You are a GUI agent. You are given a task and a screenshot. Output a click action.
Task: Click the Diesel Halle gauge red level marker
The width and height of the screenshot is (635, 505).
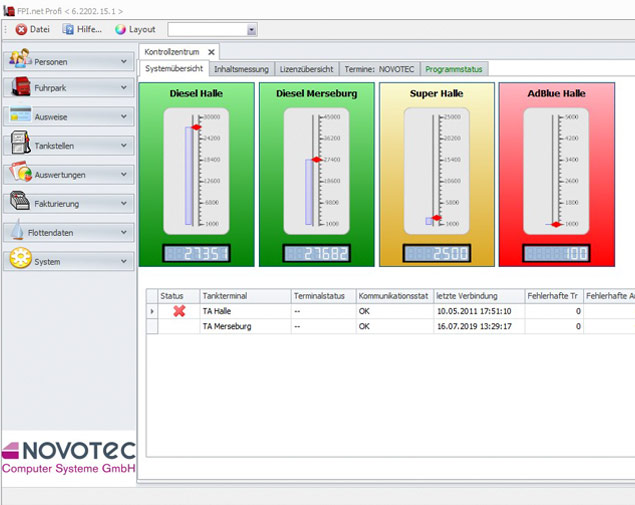click(x=196, y=128)
